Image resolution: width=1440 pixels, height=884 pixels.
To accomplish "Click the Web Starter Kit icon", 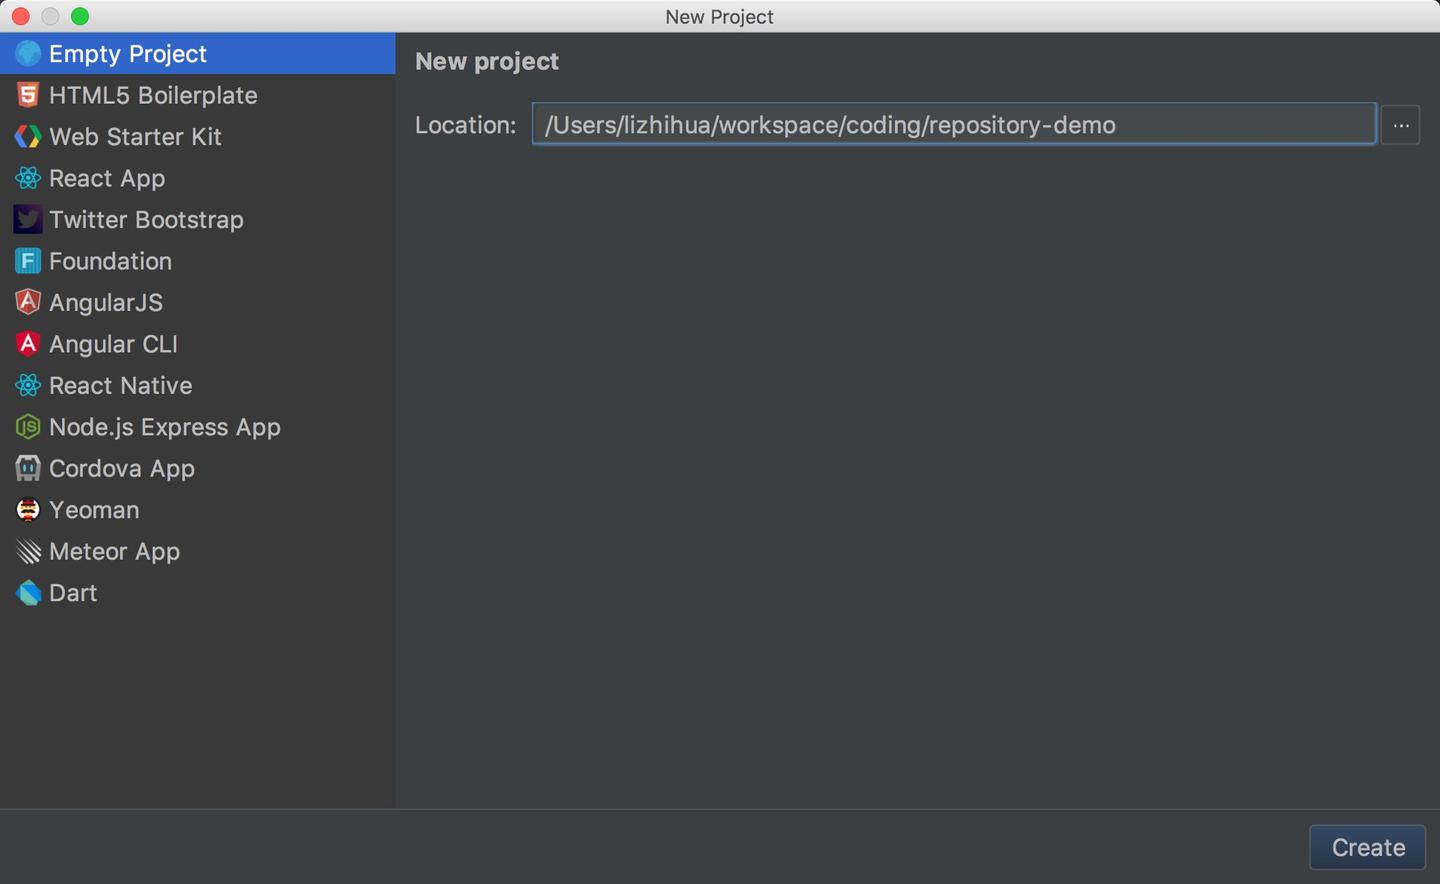I will 27,136.
